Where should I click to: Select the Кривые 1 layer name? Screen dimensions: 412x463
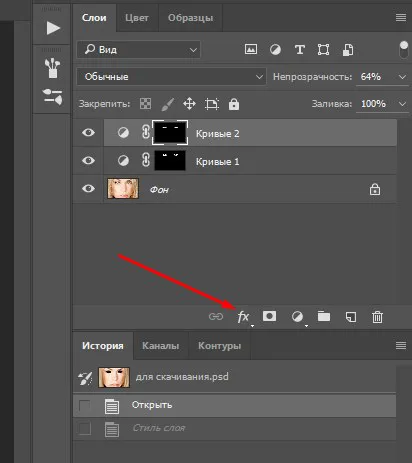point(217,162)
